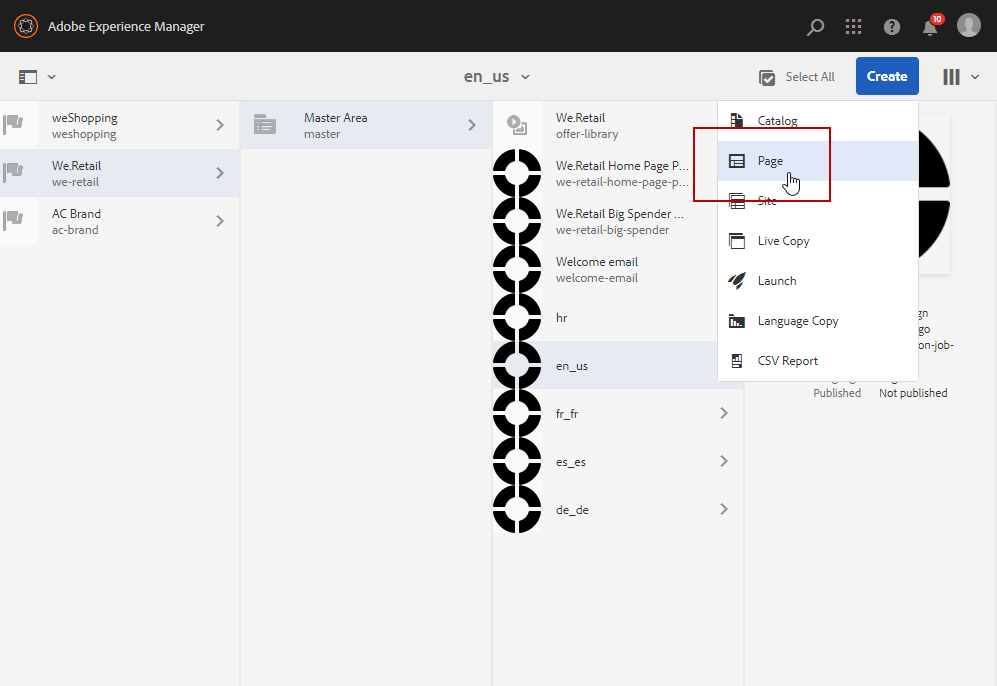Viewport: 997px width, 686px height.
Task: Open the view mode dropdown arrow
Action: [x=975, y=77]
